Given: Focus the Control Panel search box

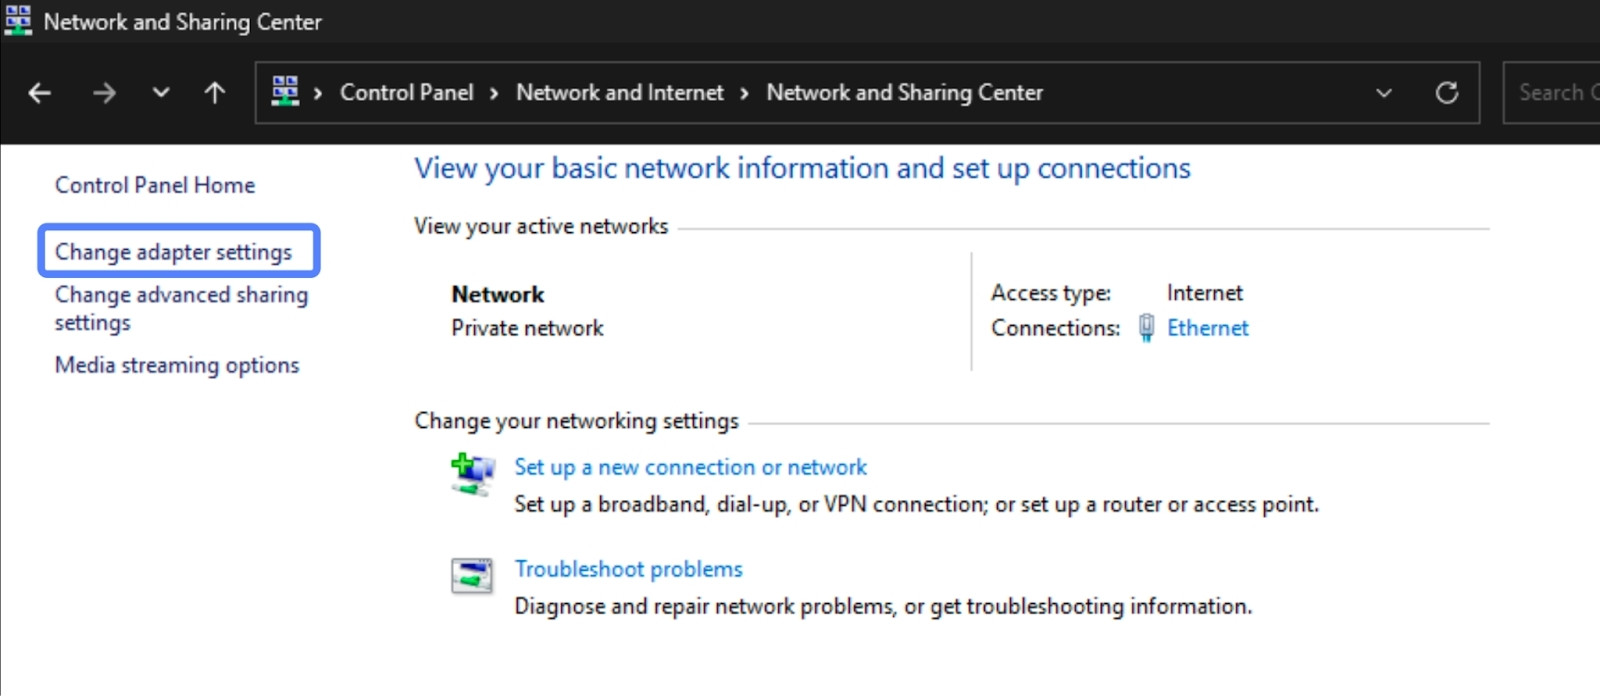Looking at the screenshot, I should [1552, 93].
